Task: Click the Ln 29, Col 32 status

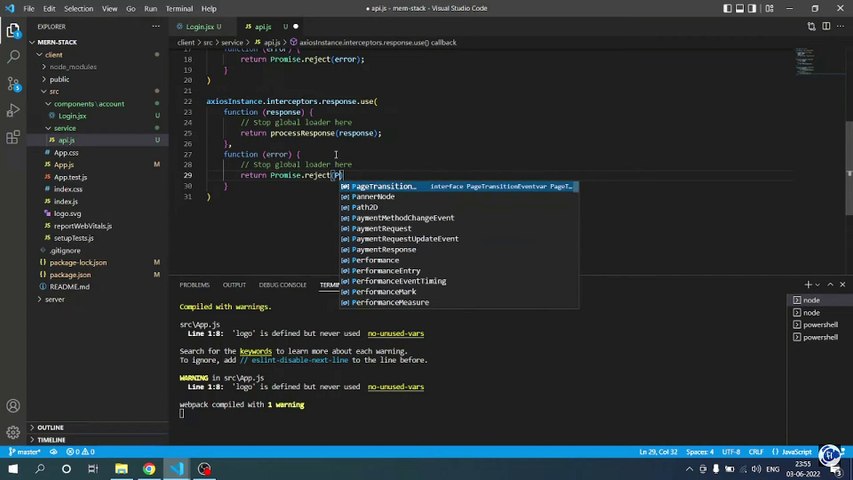Action: coord(658,452)
